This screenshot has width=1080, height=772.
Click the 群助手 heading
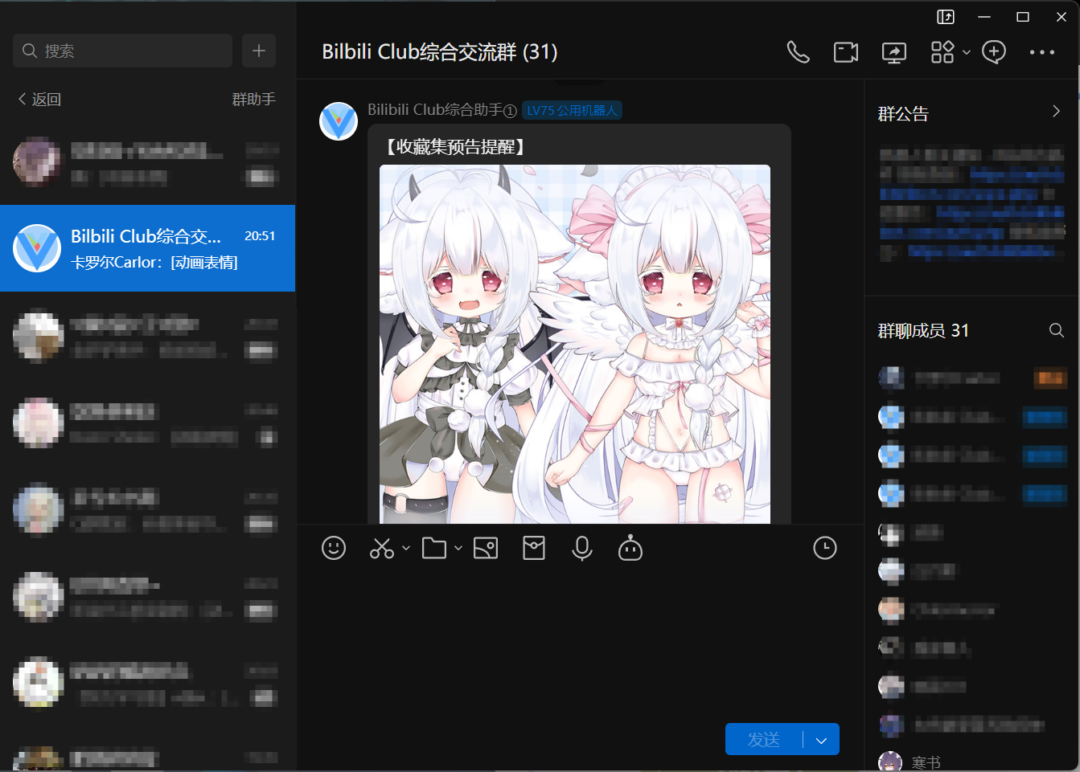tap(253, 99)
